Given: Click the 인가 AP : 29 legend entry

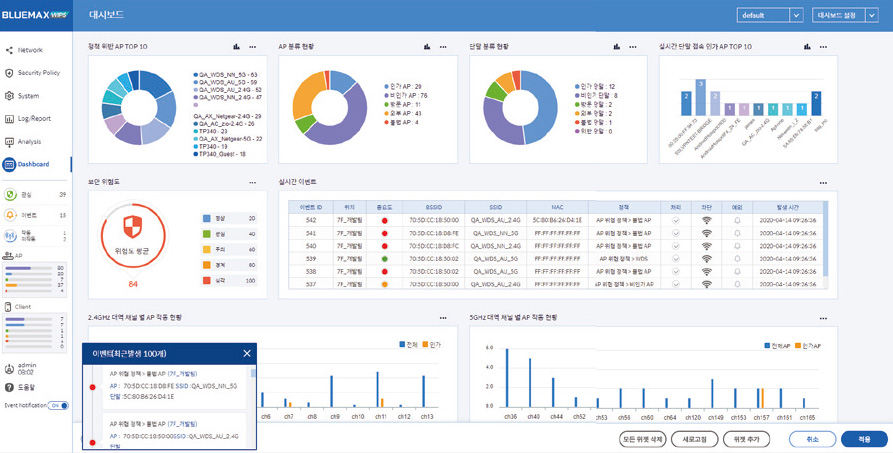Looking at the screenshot, I should coord(402,85).
